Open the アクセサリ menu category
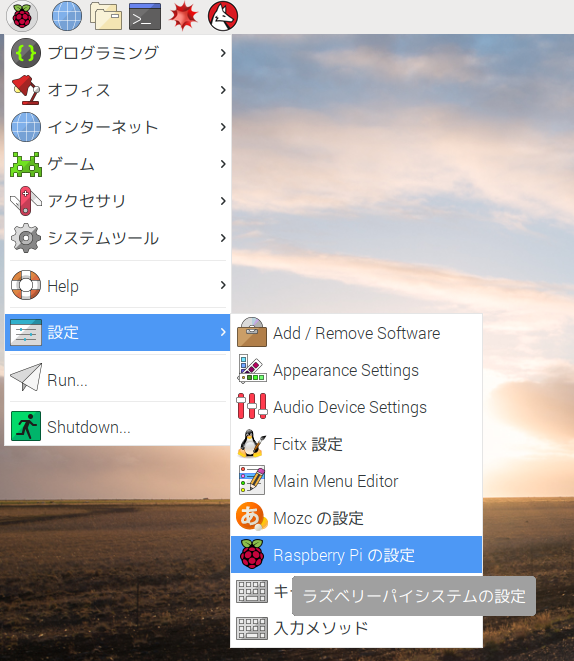This screenshot has width=574, height=661. [x=118, y=201]
